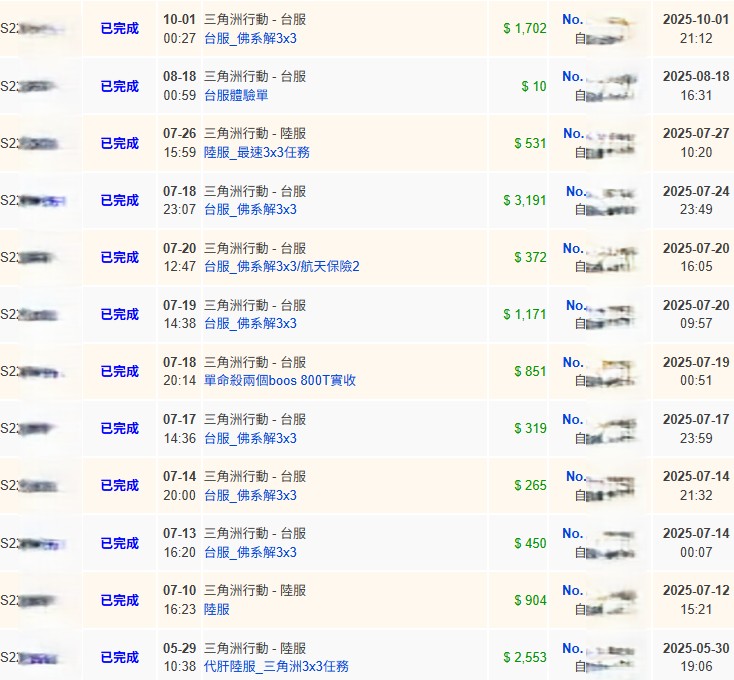Screen dimensions: 734x680
Task: Select the $ 904 price amount
Action: (530, 600)
